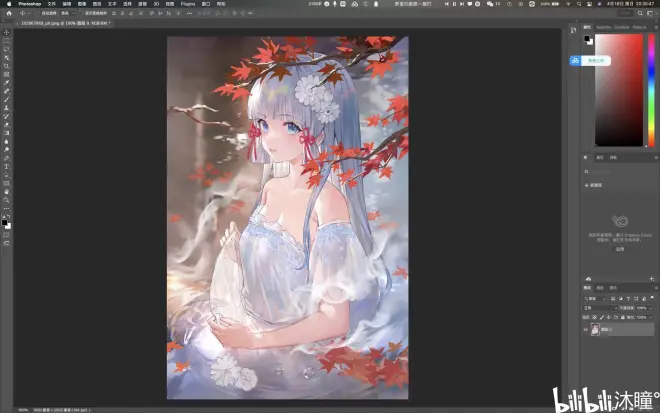Viewport: 660px width, 413px height.
Task: Toggle lock transparent pixels in Layers panel
Action: coord(594,317)
